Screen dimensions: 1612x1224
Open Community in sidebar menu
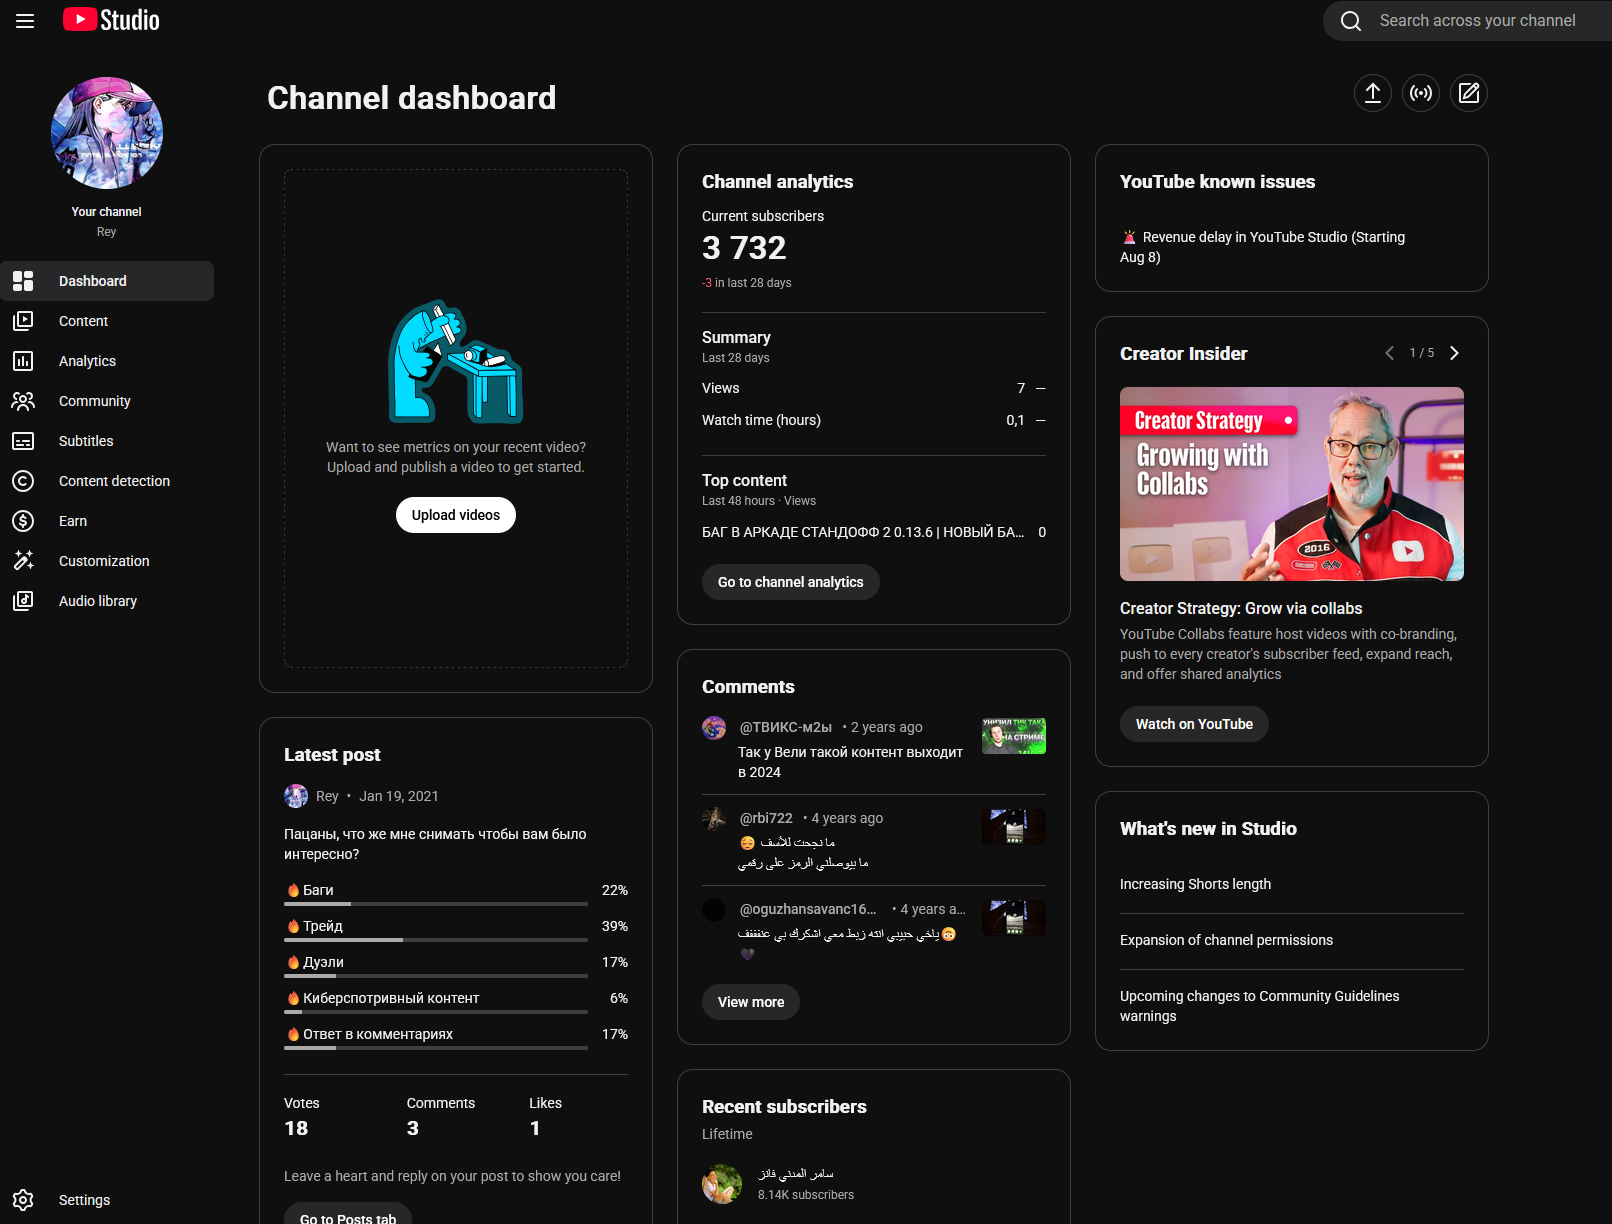(x=107, y=401)
